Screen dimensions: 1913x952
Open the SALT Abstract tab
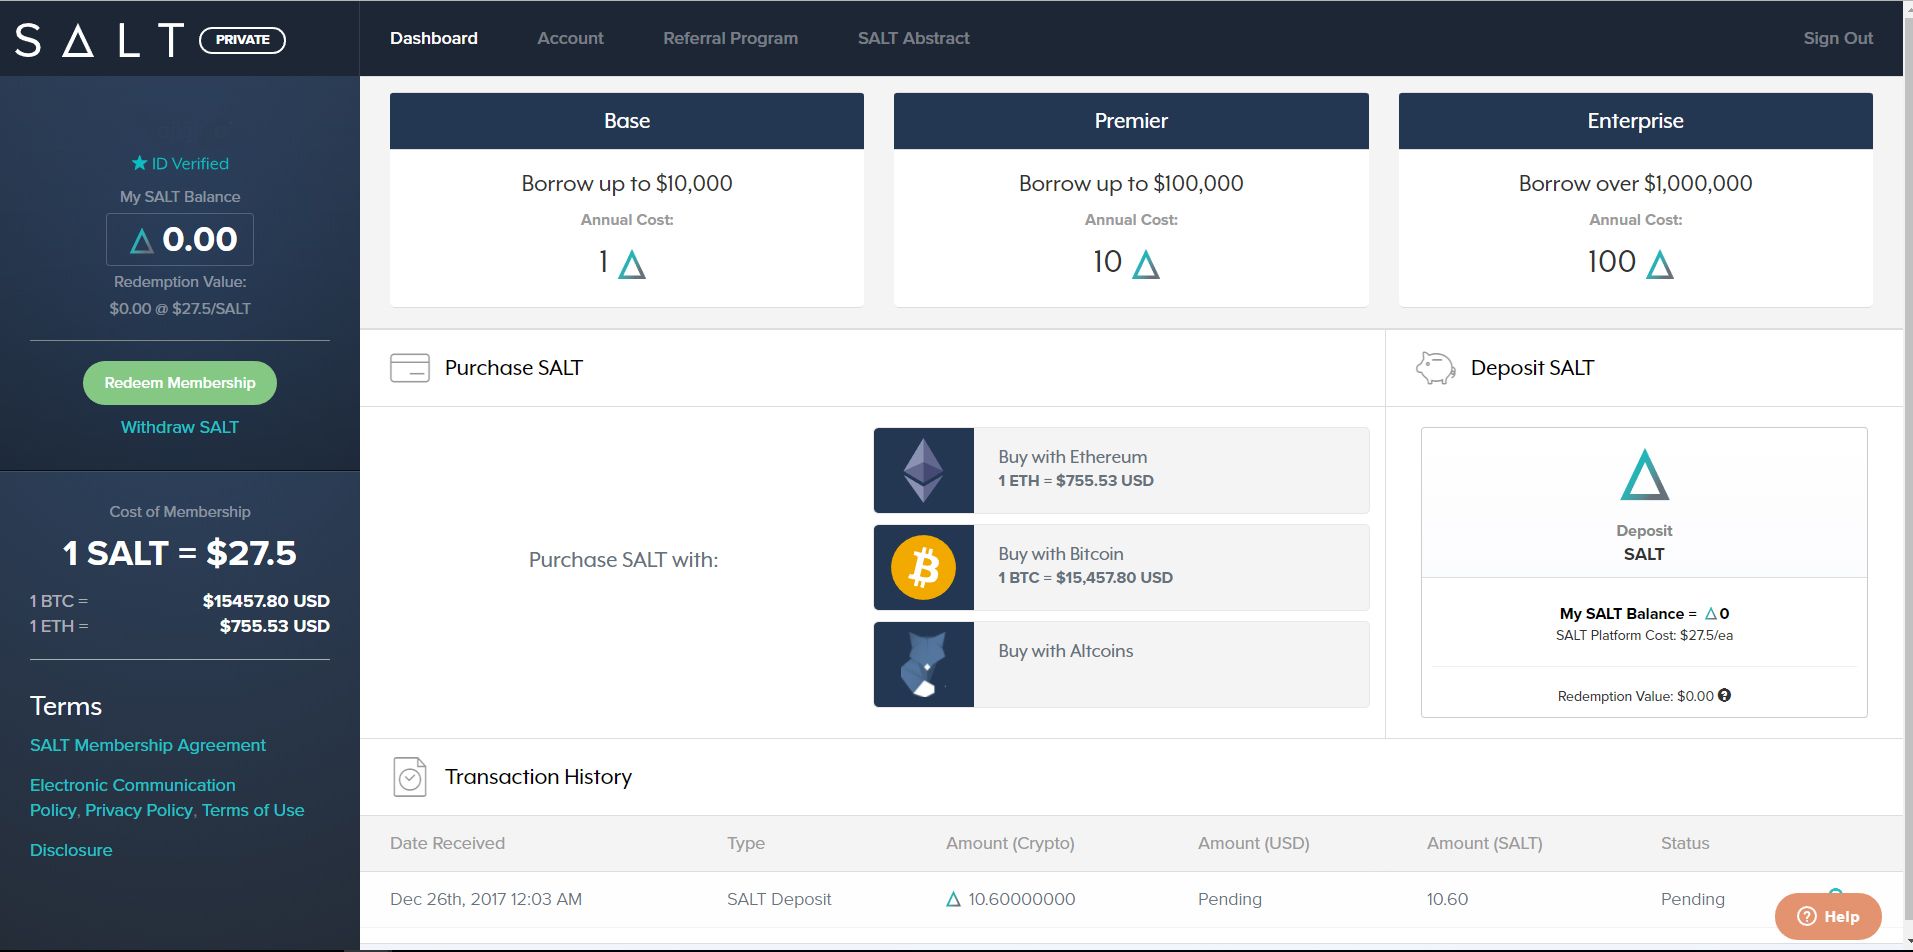913,38
